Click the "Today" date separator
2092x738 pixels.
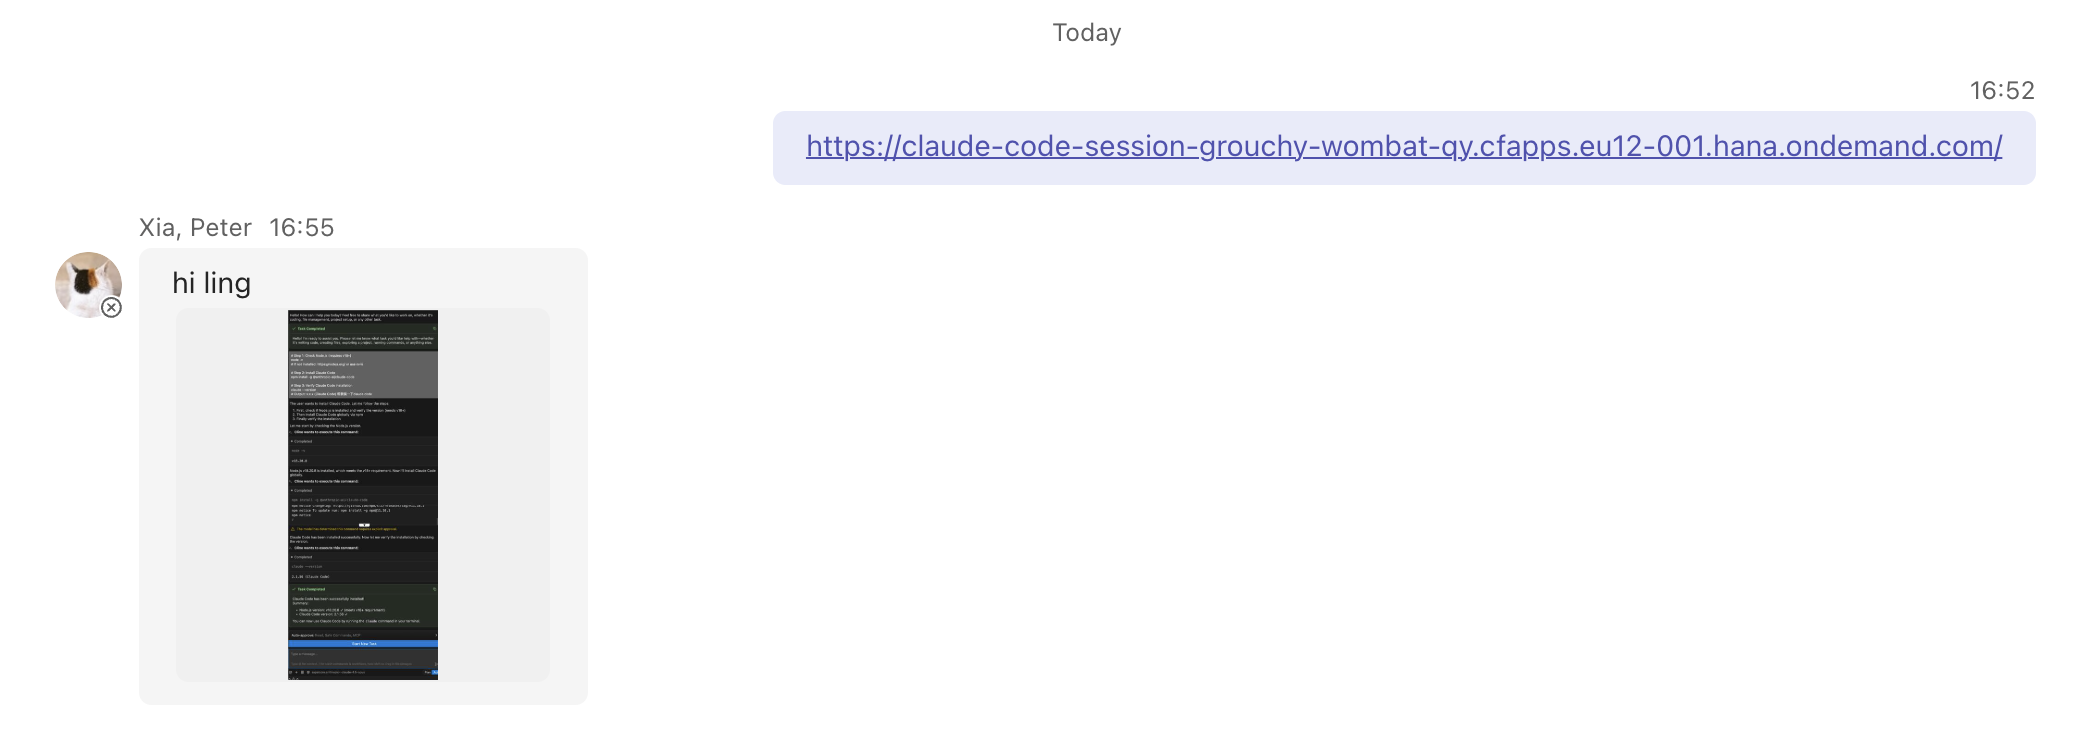1086,33
